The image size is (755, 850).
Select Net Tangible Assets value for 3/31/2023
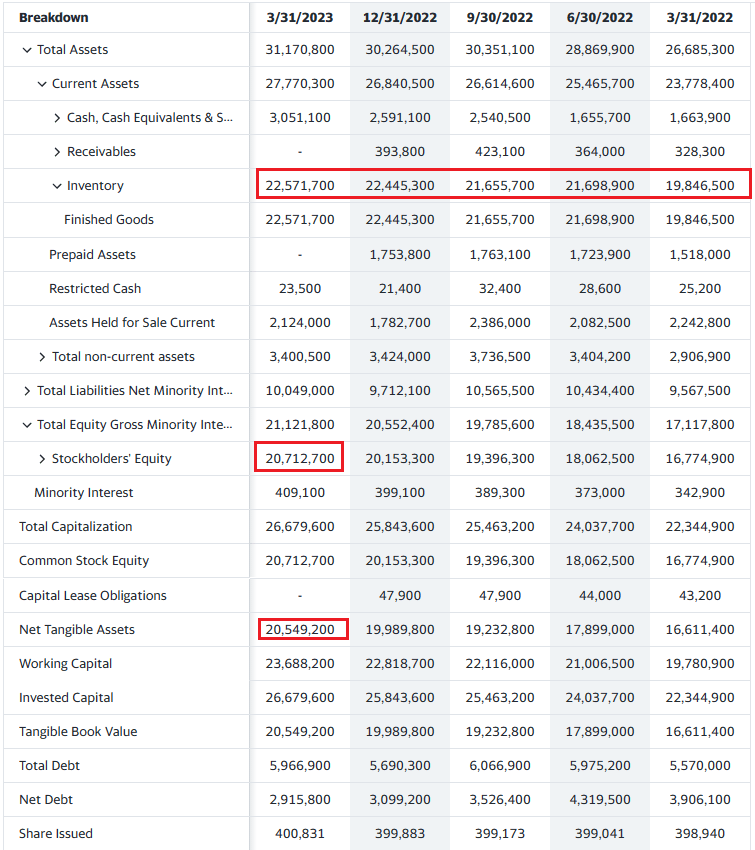pyautogui.click(x=300, y=629)
